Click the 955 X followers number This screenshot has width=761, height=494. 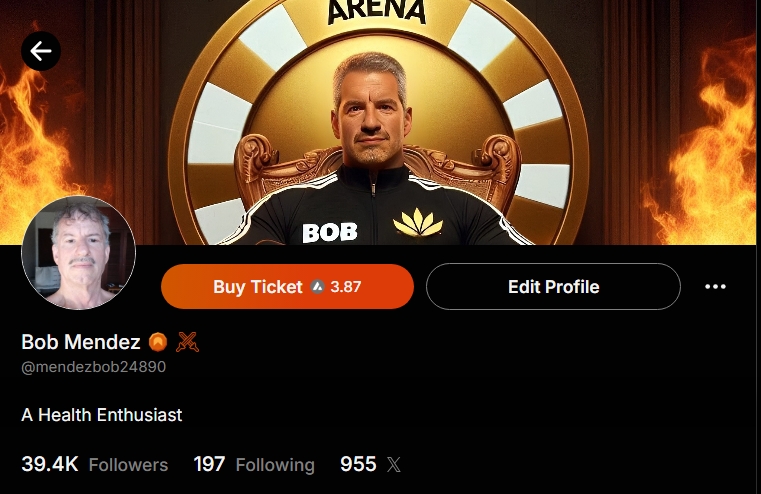(358, 464)
